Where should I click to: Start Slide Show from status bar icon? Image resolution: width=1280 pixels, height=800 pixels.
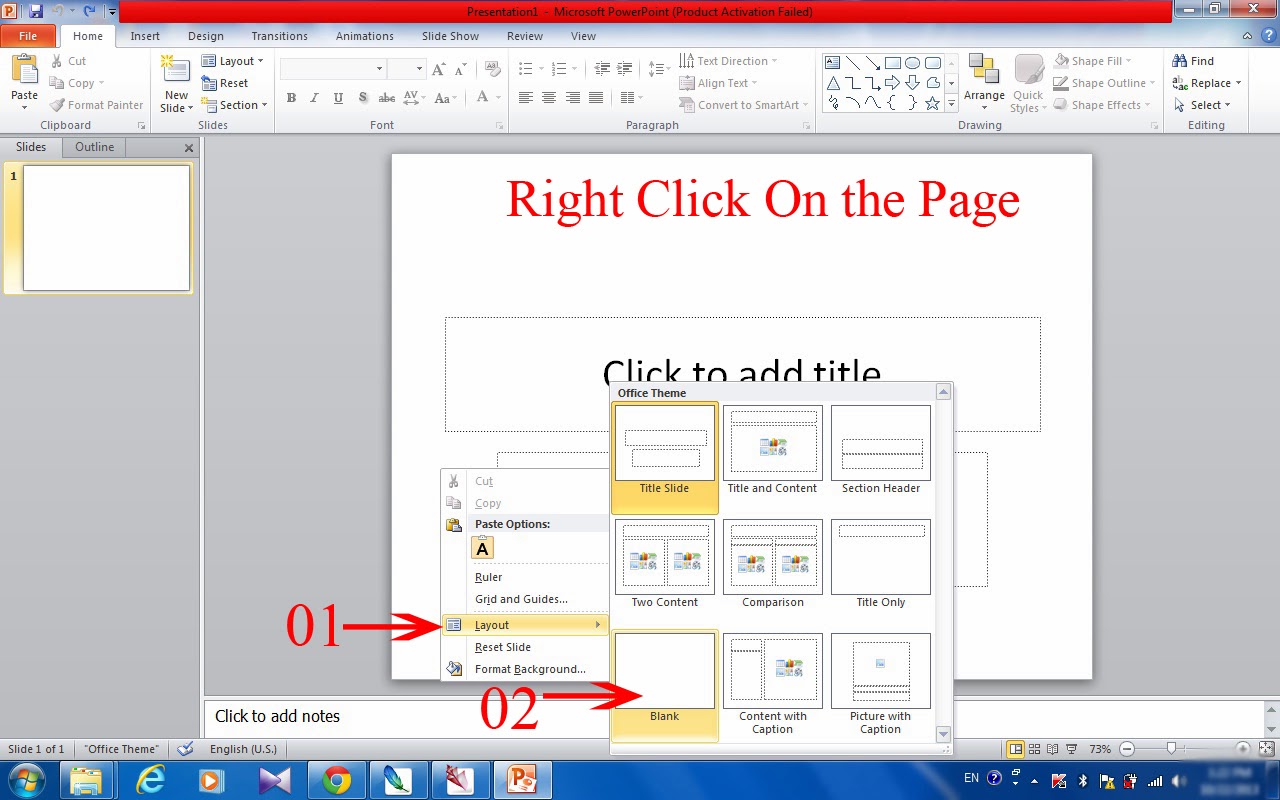(1072, 749)
